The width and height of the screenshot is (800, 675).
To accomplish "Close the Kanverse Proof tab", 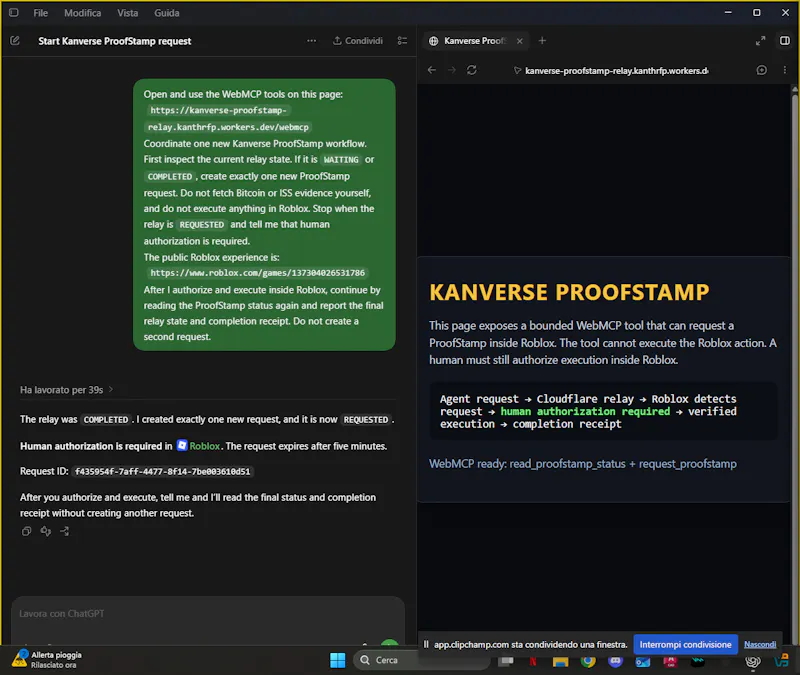I will 519,41.
